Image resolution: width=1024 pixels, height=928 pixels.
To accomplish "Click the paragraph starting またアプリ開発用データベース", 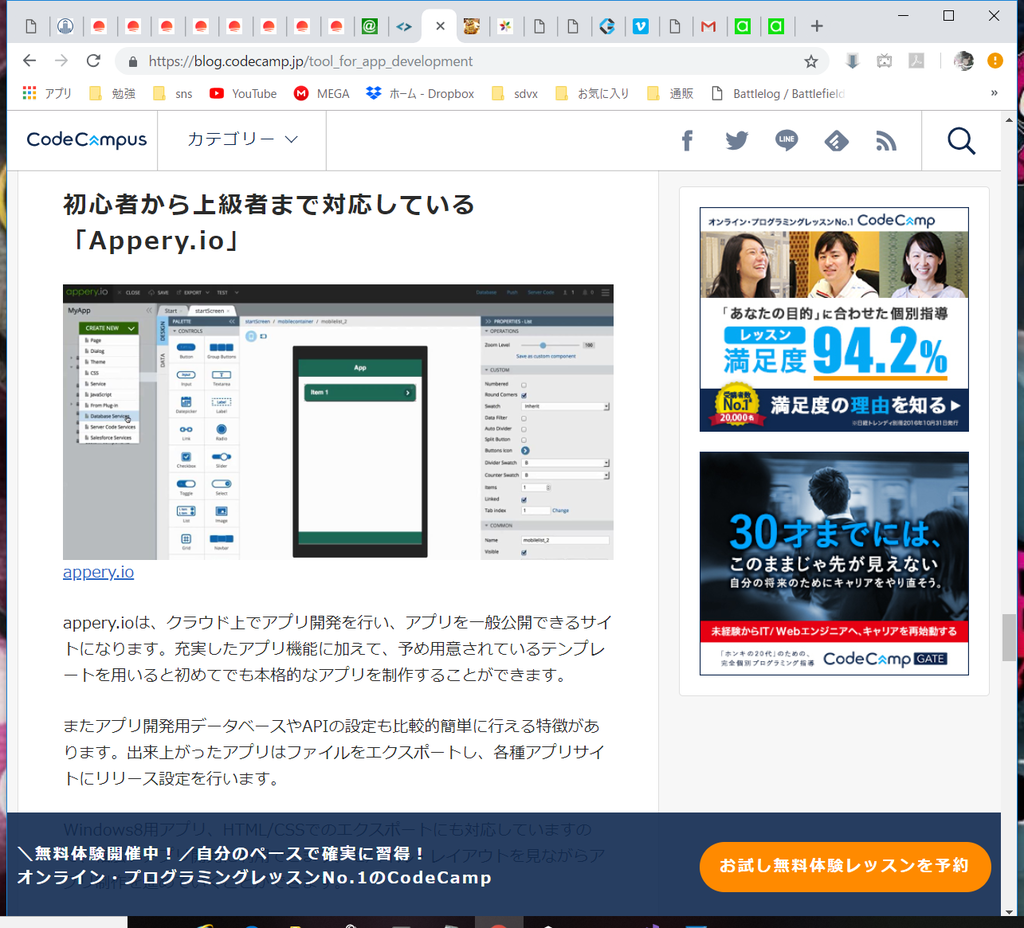I will pyautogui.click(x=333, y=752).
